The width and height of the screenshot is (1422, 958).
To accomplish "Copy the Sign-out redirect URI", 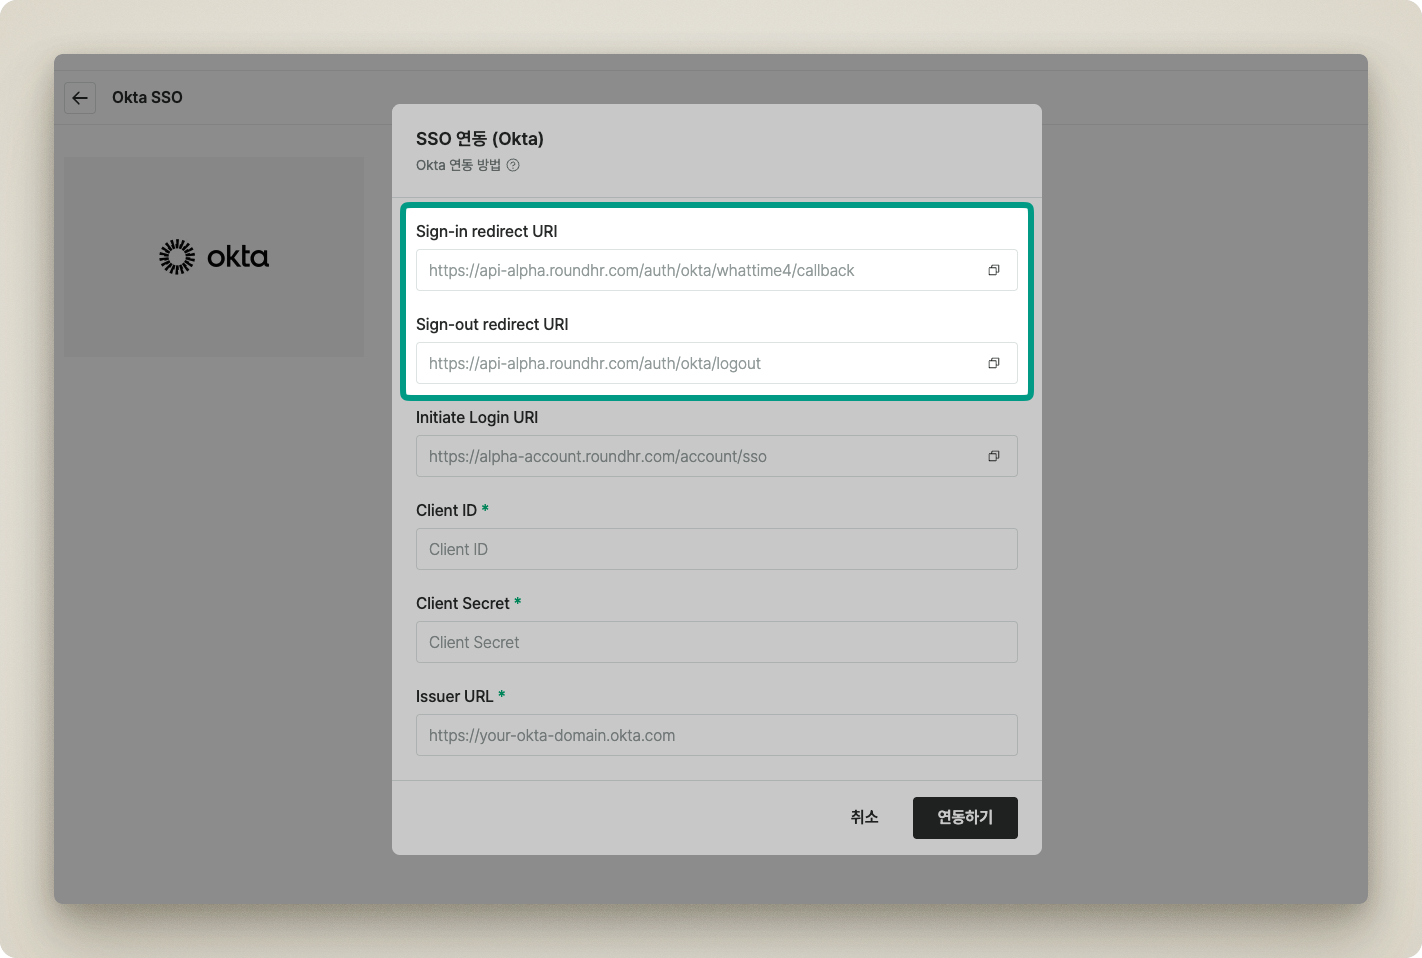I will pyautogui.click(x=993, y=363).
